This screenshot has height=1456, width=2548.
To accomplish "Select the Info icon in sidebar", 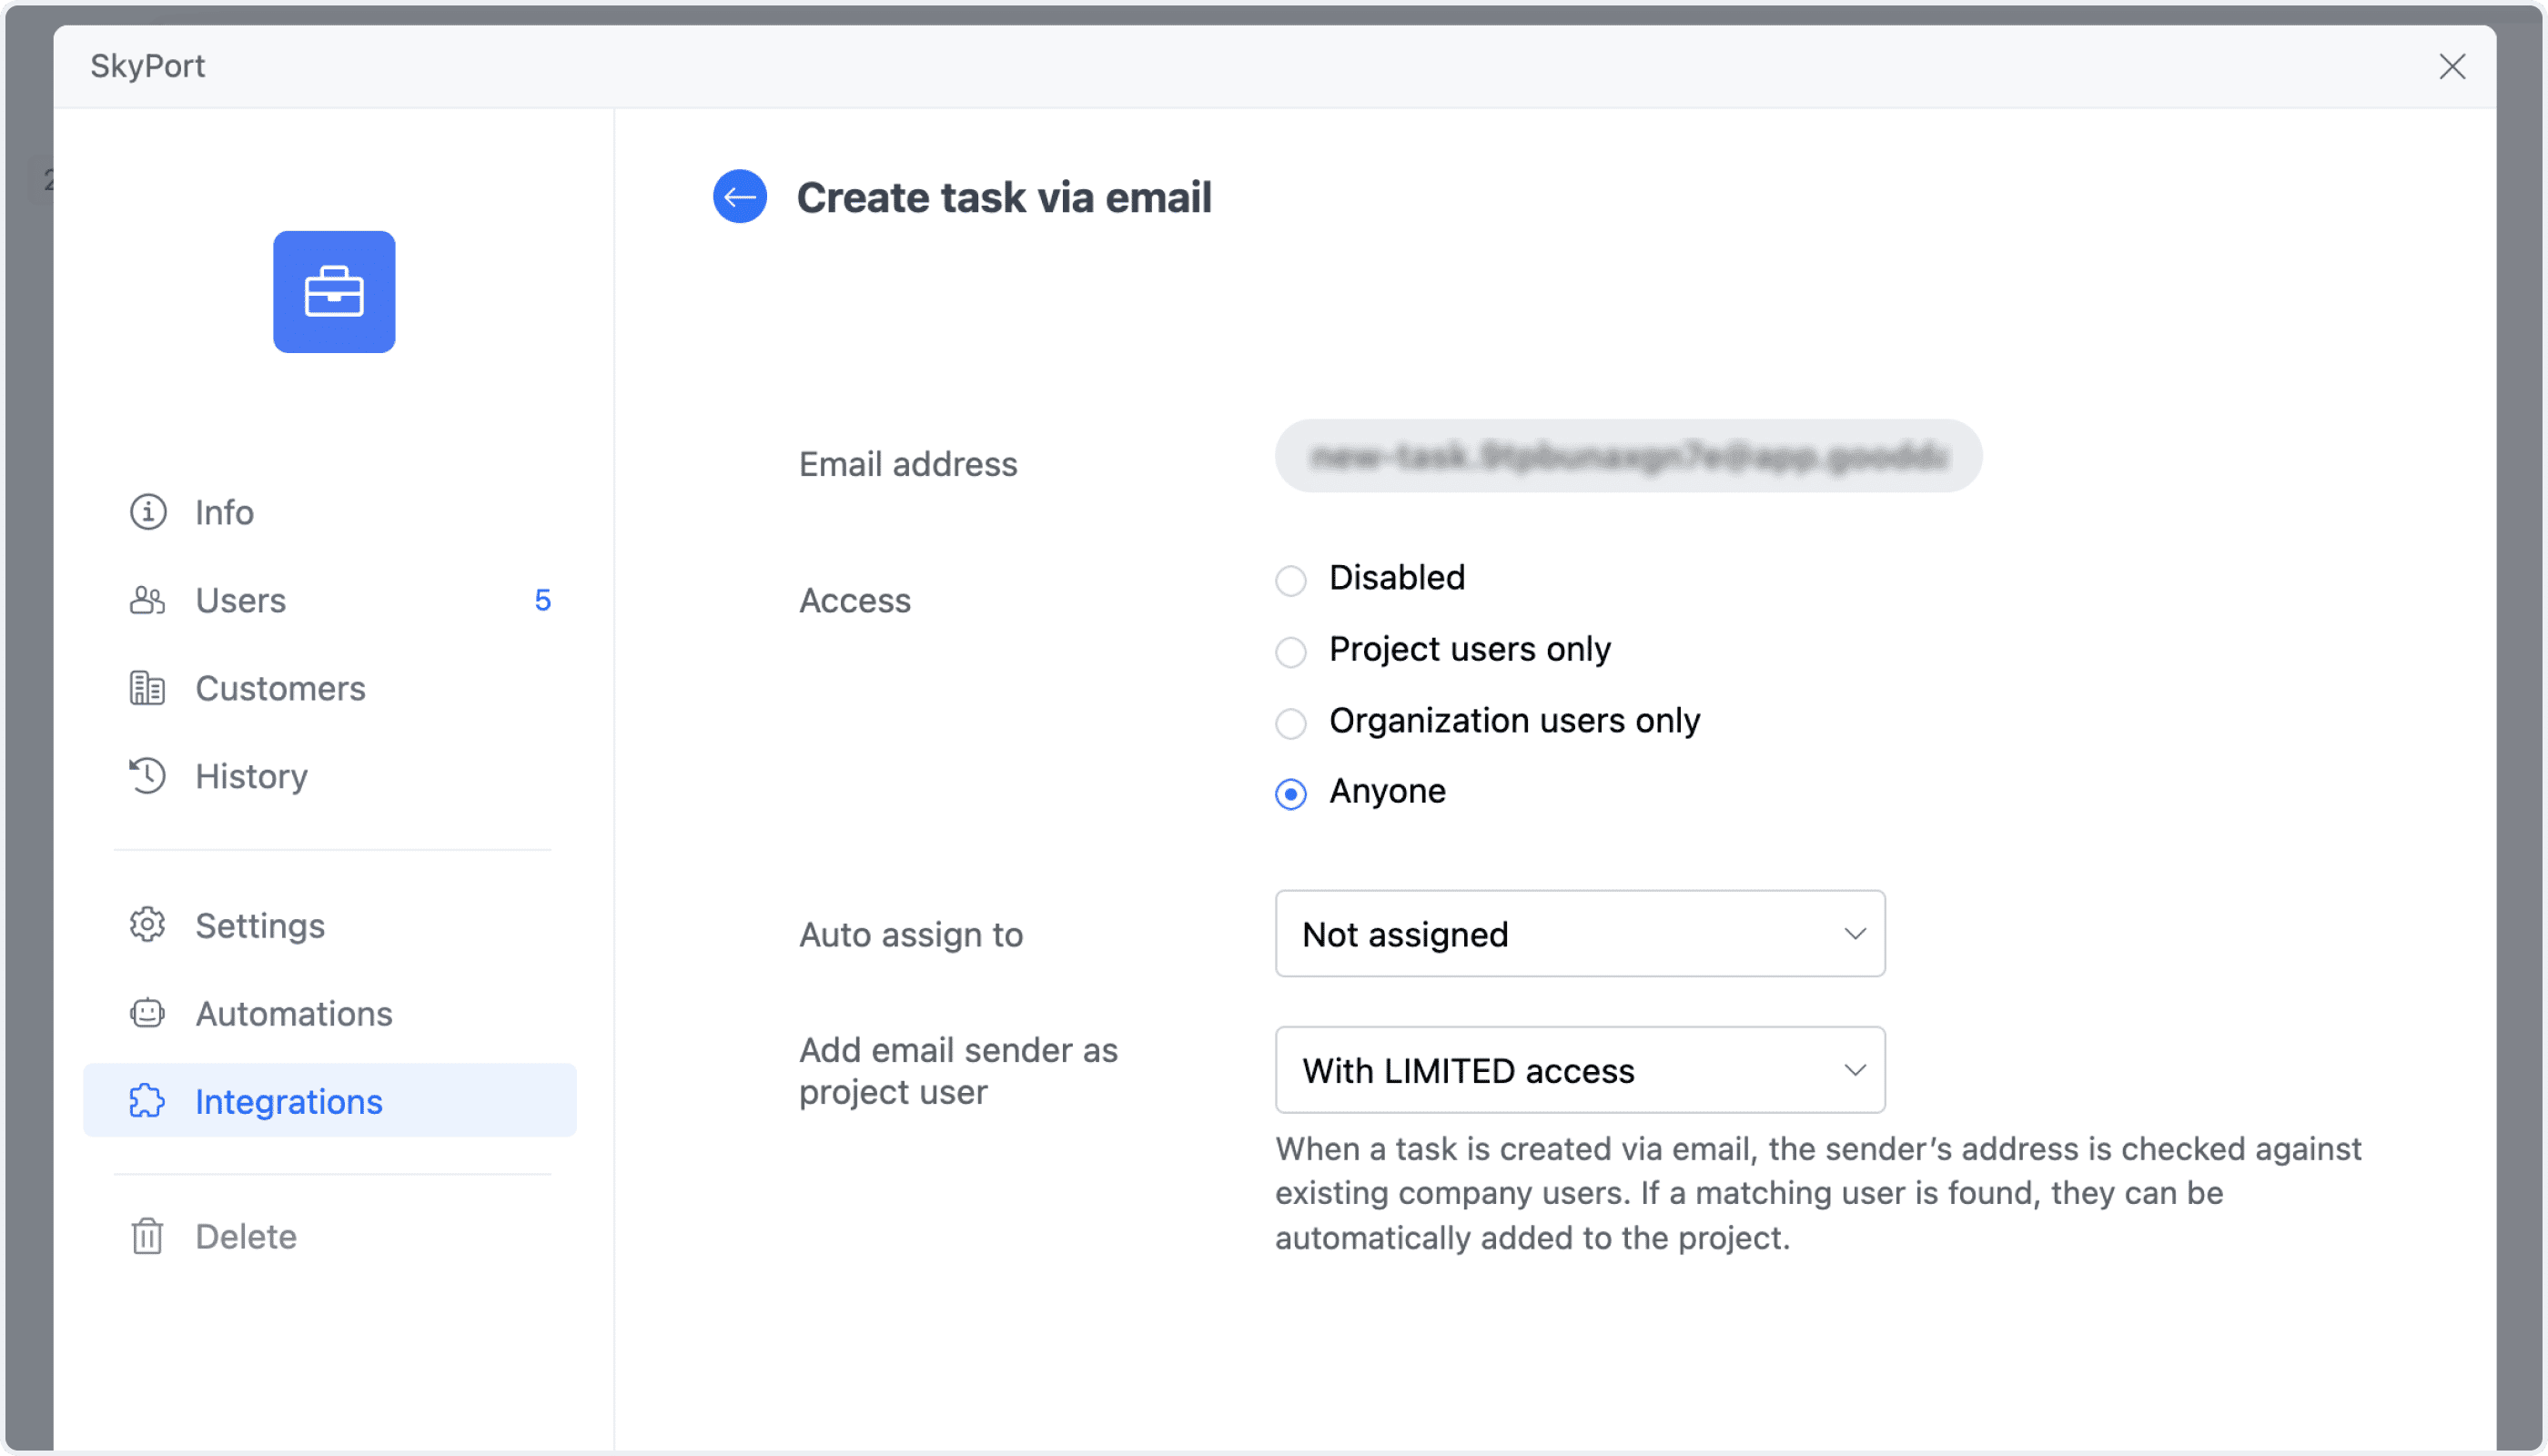I will click(147, 512).
